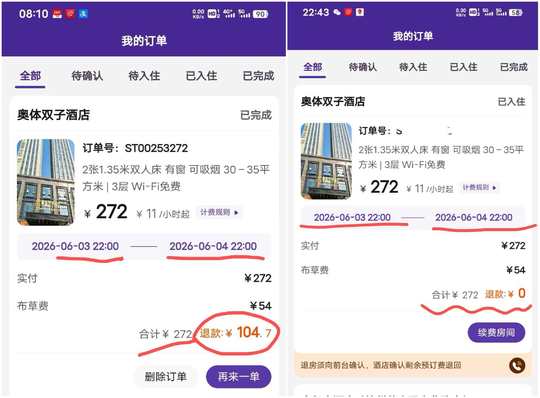Tap the WeChat notification icon beside 22:43
The height and width of the screenshot is (398, 540).
click(x=337, y=12)
